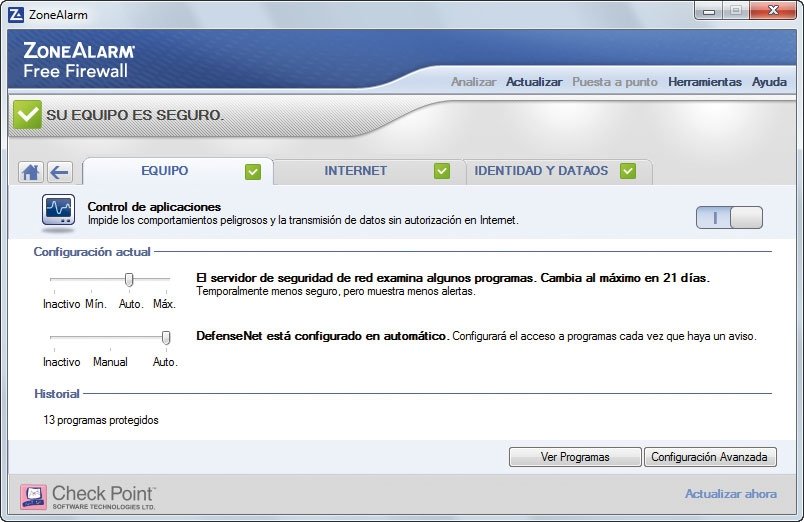
Task: Click the 'SU EQUIPO ES SEGURO.' status text
Action: coord(135,115)
